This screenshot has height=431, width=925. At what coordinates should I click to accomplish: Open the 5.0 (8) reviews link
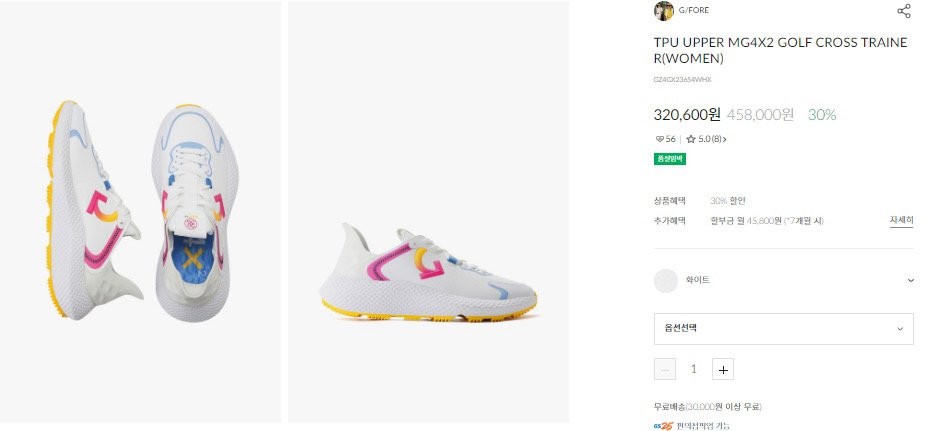click(711, 139)
